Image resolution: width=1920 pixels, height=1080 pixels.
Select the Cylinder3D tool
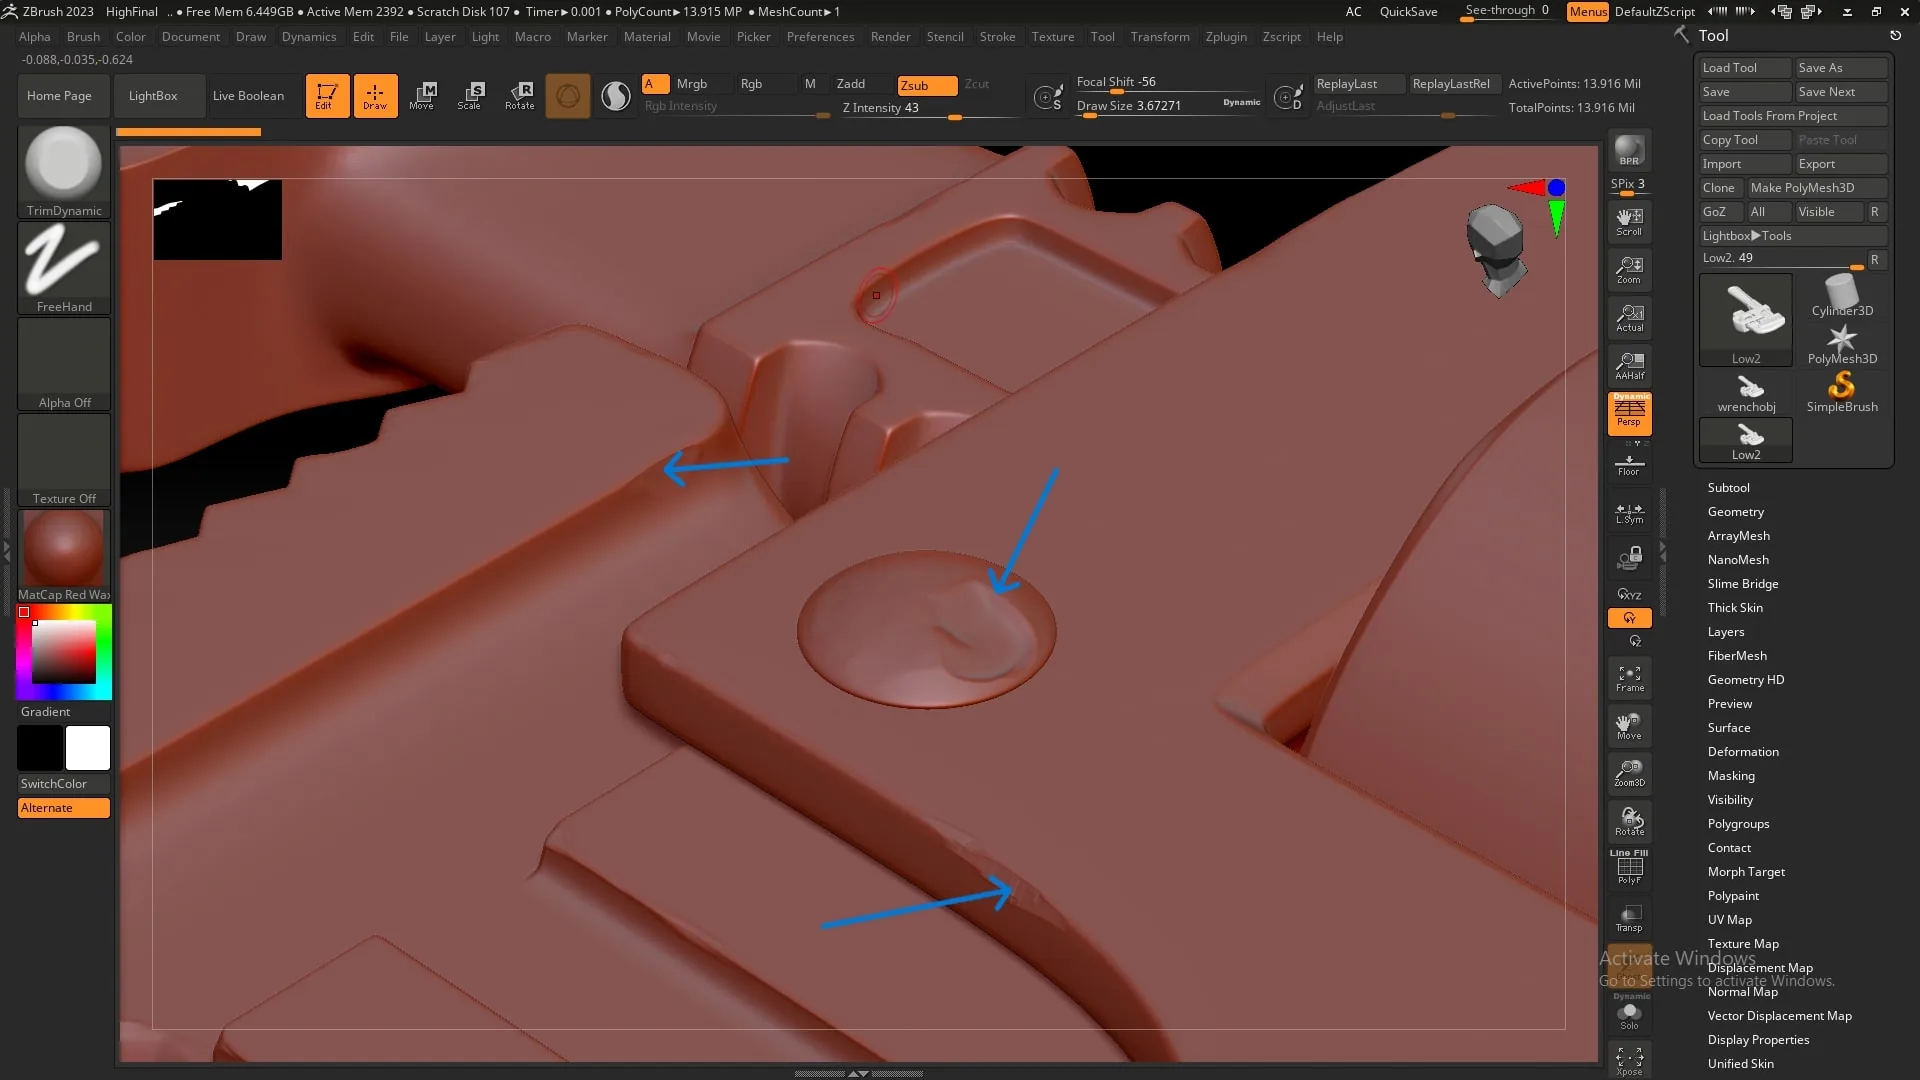click(1841, 296)
